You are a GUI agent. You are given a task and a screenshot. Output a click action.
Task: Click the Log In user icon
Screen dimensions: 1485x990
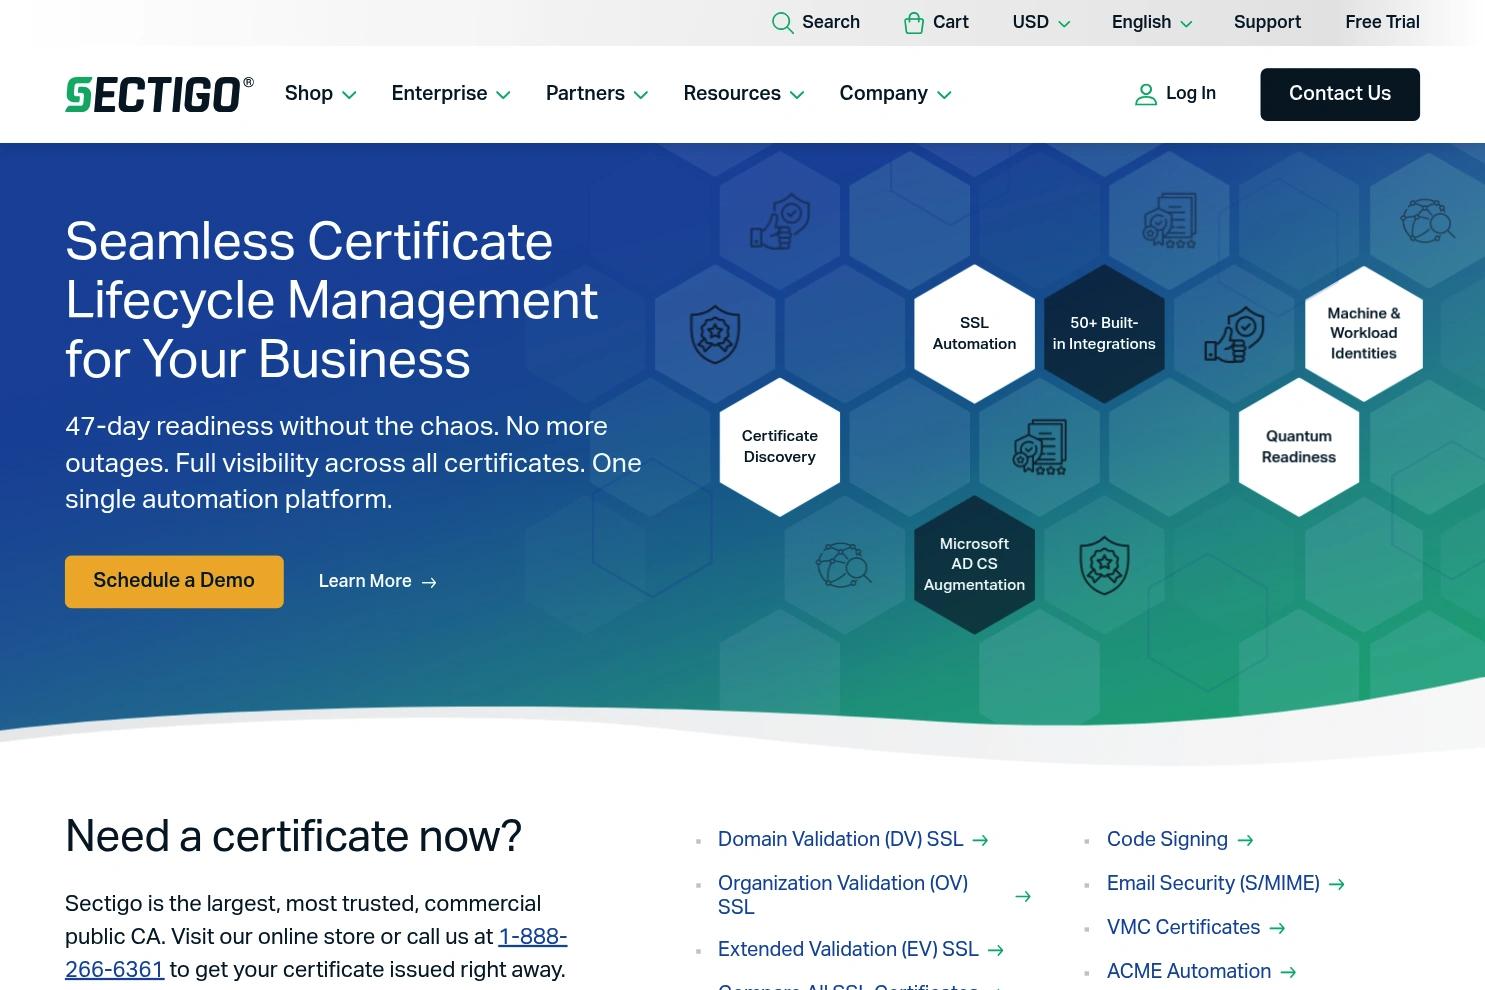click(1146, 94)
